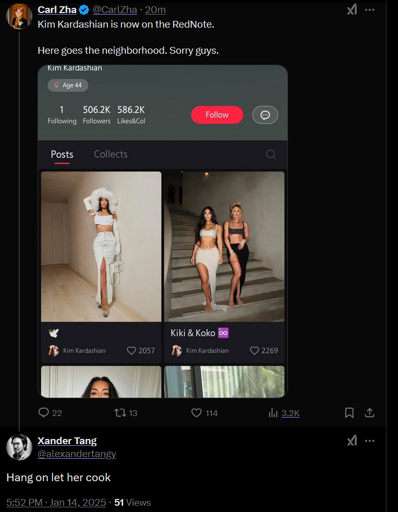This screenshot has height=512, width=398.
Task: Bookmark Carl Zha's post
Action: (x=349, y=413)
